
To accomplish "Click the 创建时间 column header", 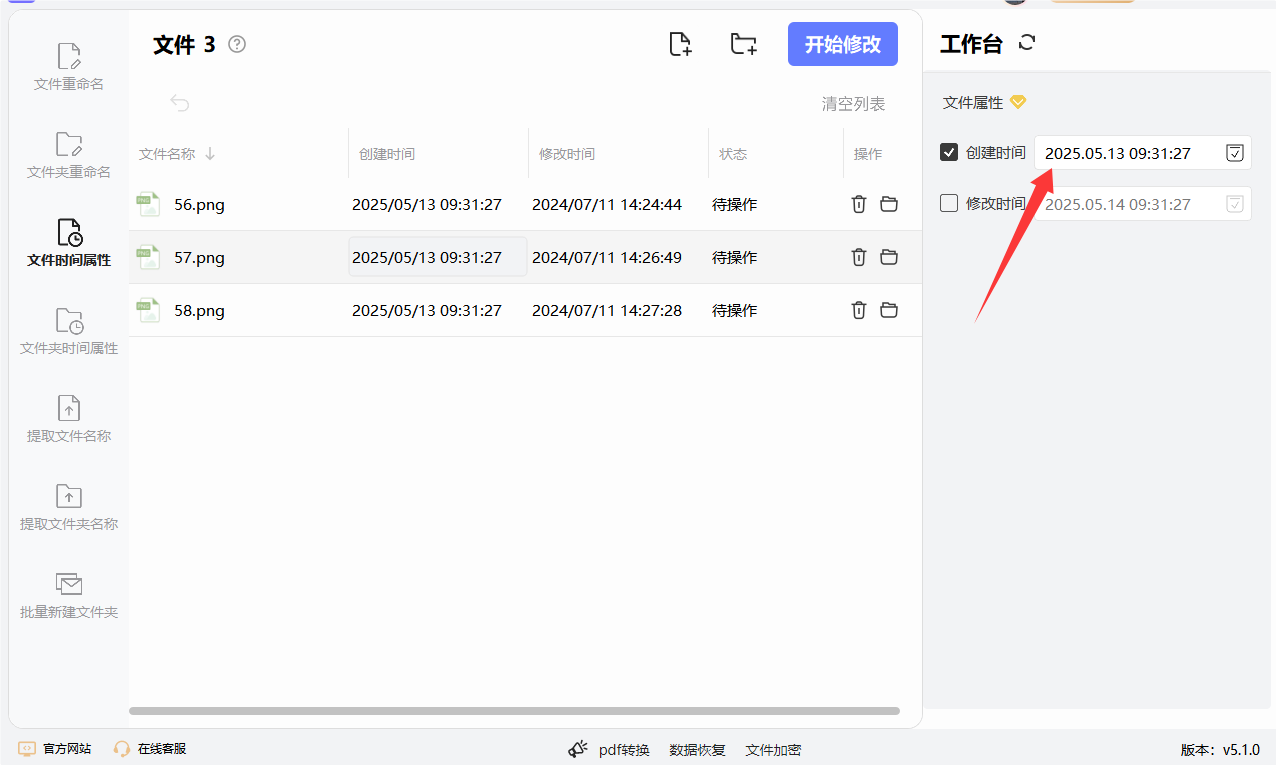I will click(387, 154).
